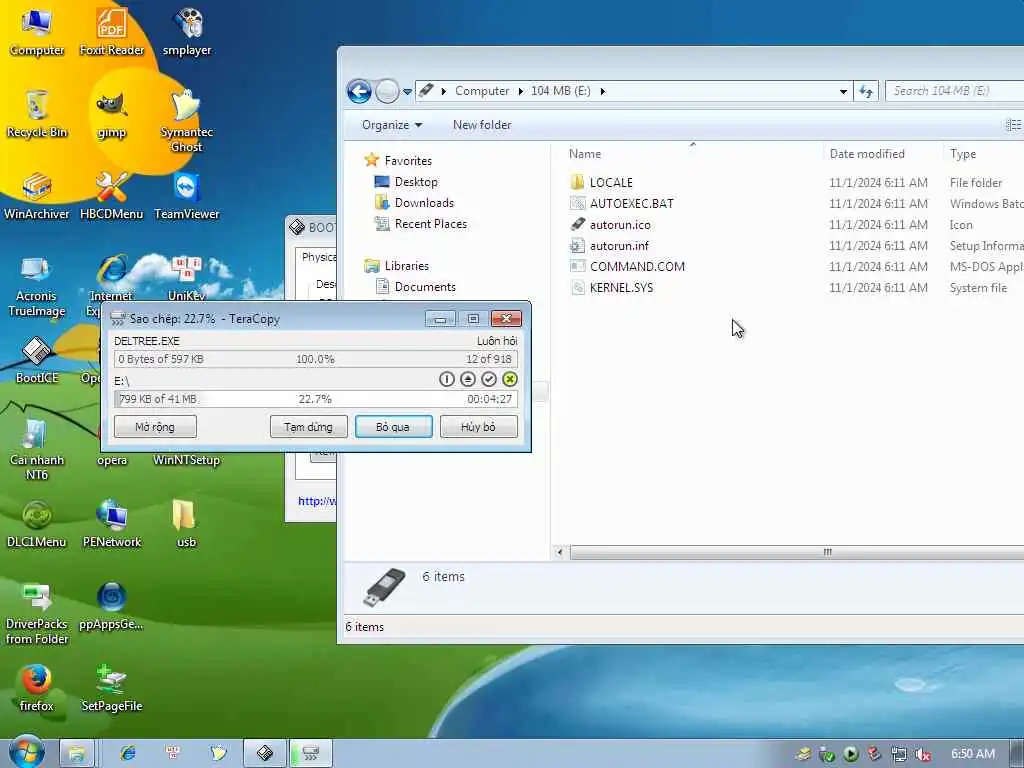Open TeamViewer desktop icon
This screenshot has width=1024, height=768.
[x=187, y=196]
